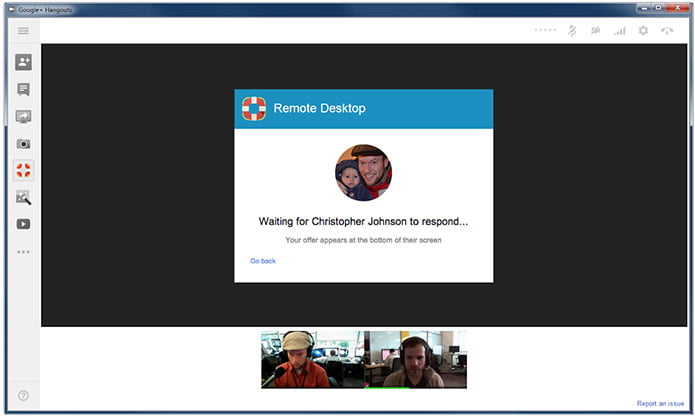The height and width of the screenshot is (417, 695).
Task: Close the Google+ Hangouts window
Action: [678, 8]
